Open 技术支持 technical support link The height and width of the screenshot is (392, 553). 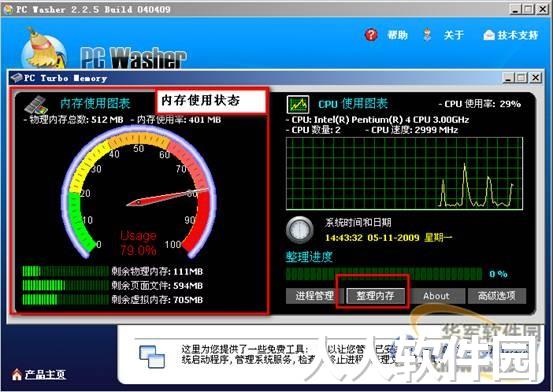[518, 35]
